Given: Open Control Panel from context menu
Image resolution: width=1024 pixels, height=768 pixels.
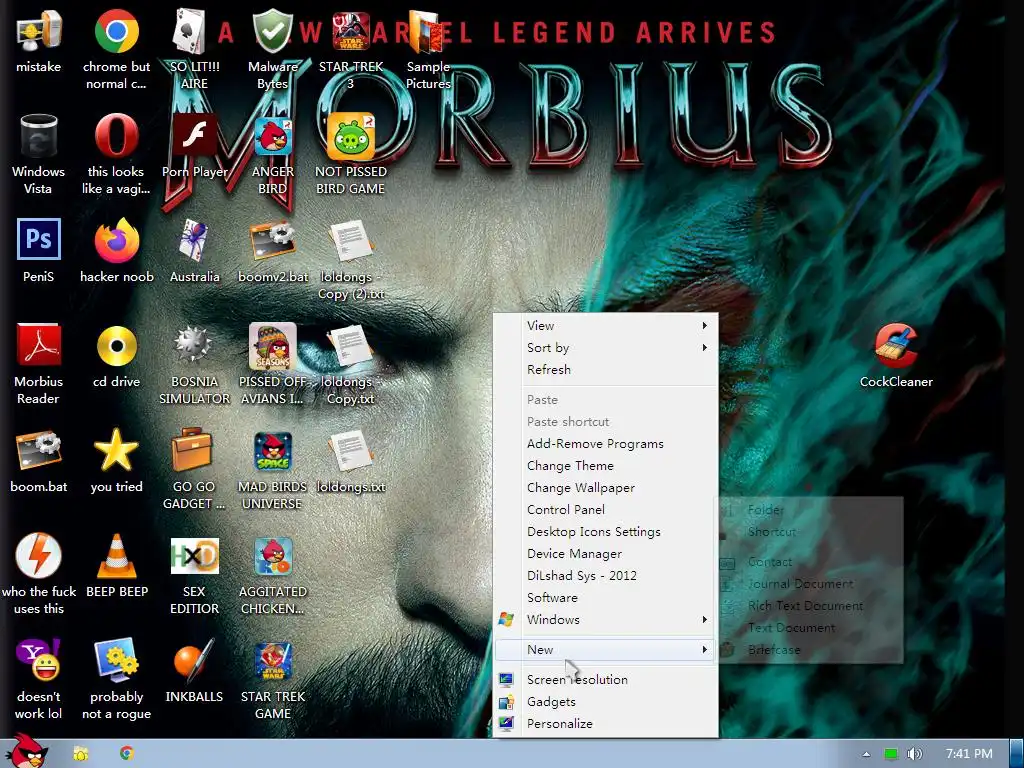Looking at the screenshot, I should 605,509.
